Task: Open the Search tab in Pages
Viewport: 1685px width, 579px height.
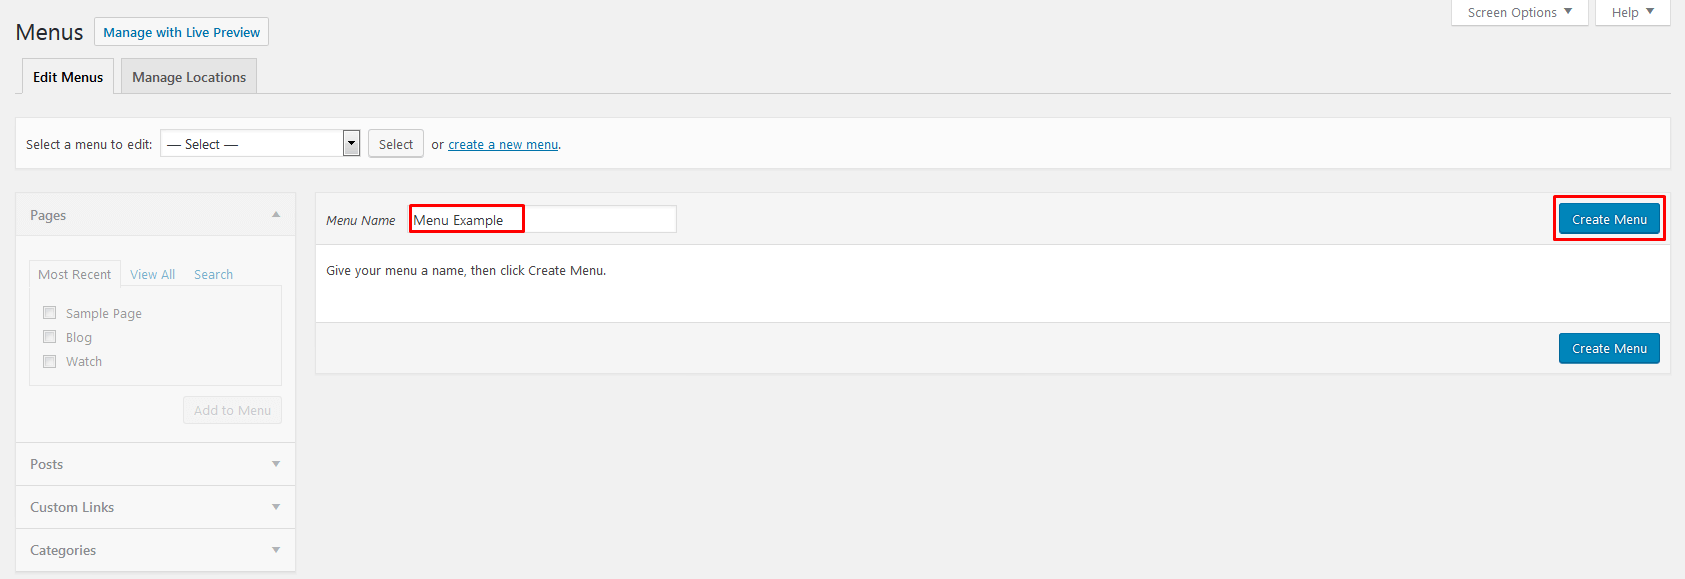Action: (213, 274)
